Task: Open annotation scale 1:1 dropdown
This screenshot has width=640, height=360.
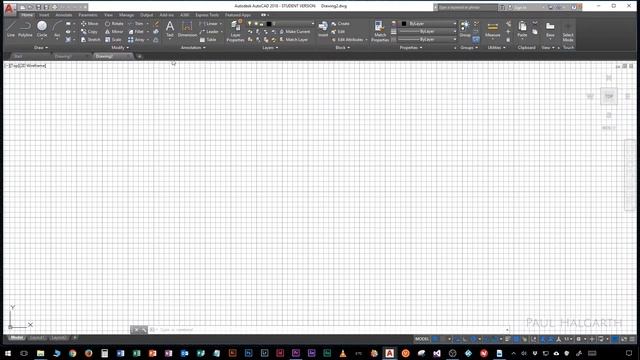Action: point(568,339)
